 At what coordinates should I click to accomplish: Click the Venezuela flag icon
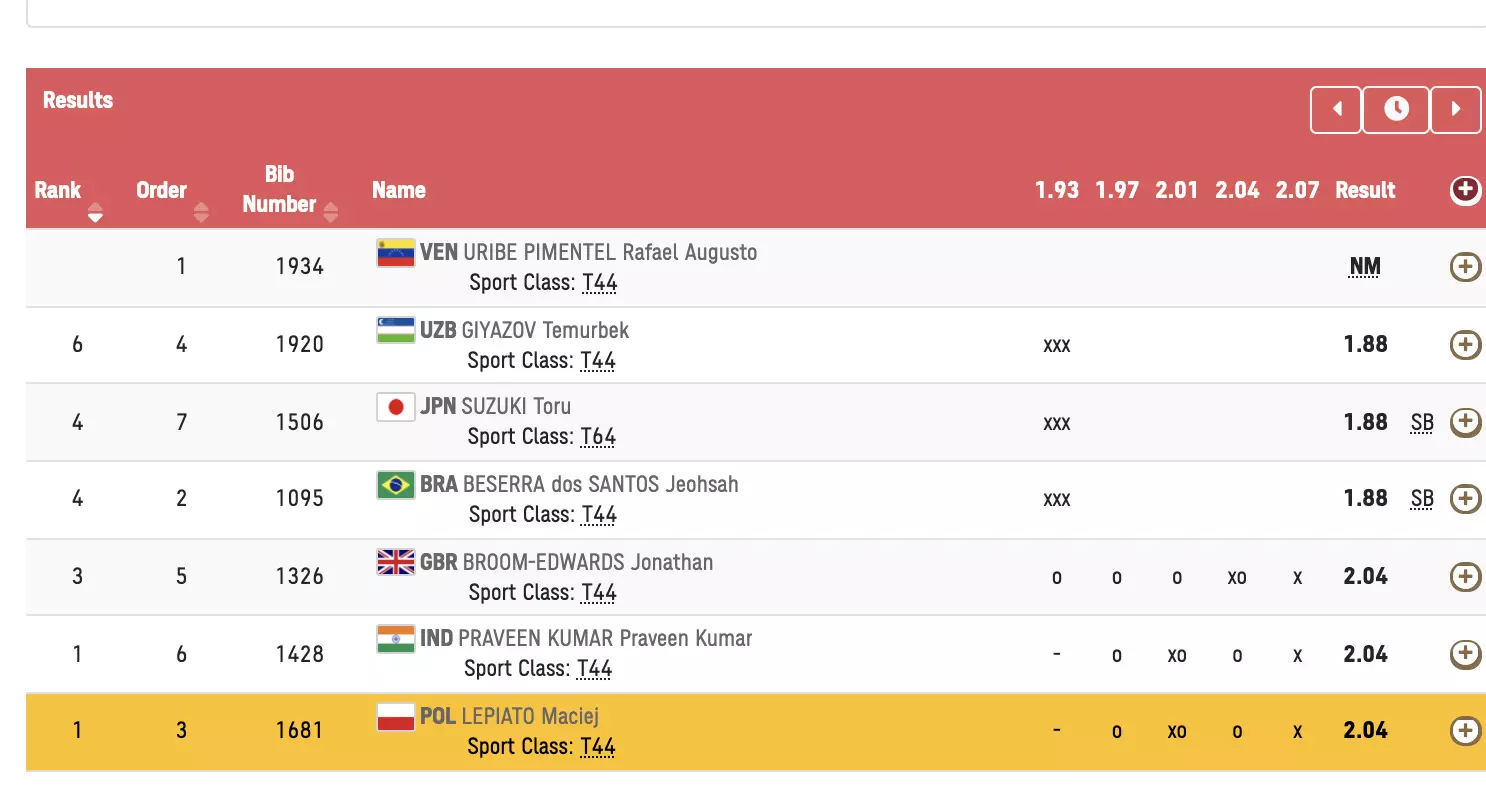pos(395,253)
